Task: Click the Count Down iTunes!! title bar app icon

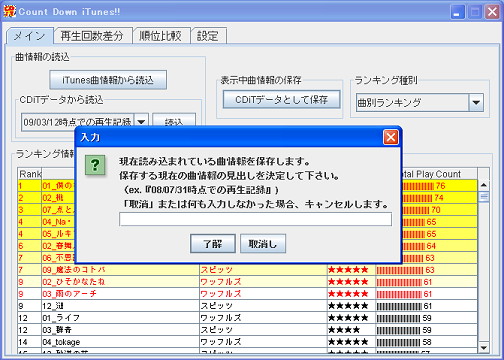Action: pos(9,11)
